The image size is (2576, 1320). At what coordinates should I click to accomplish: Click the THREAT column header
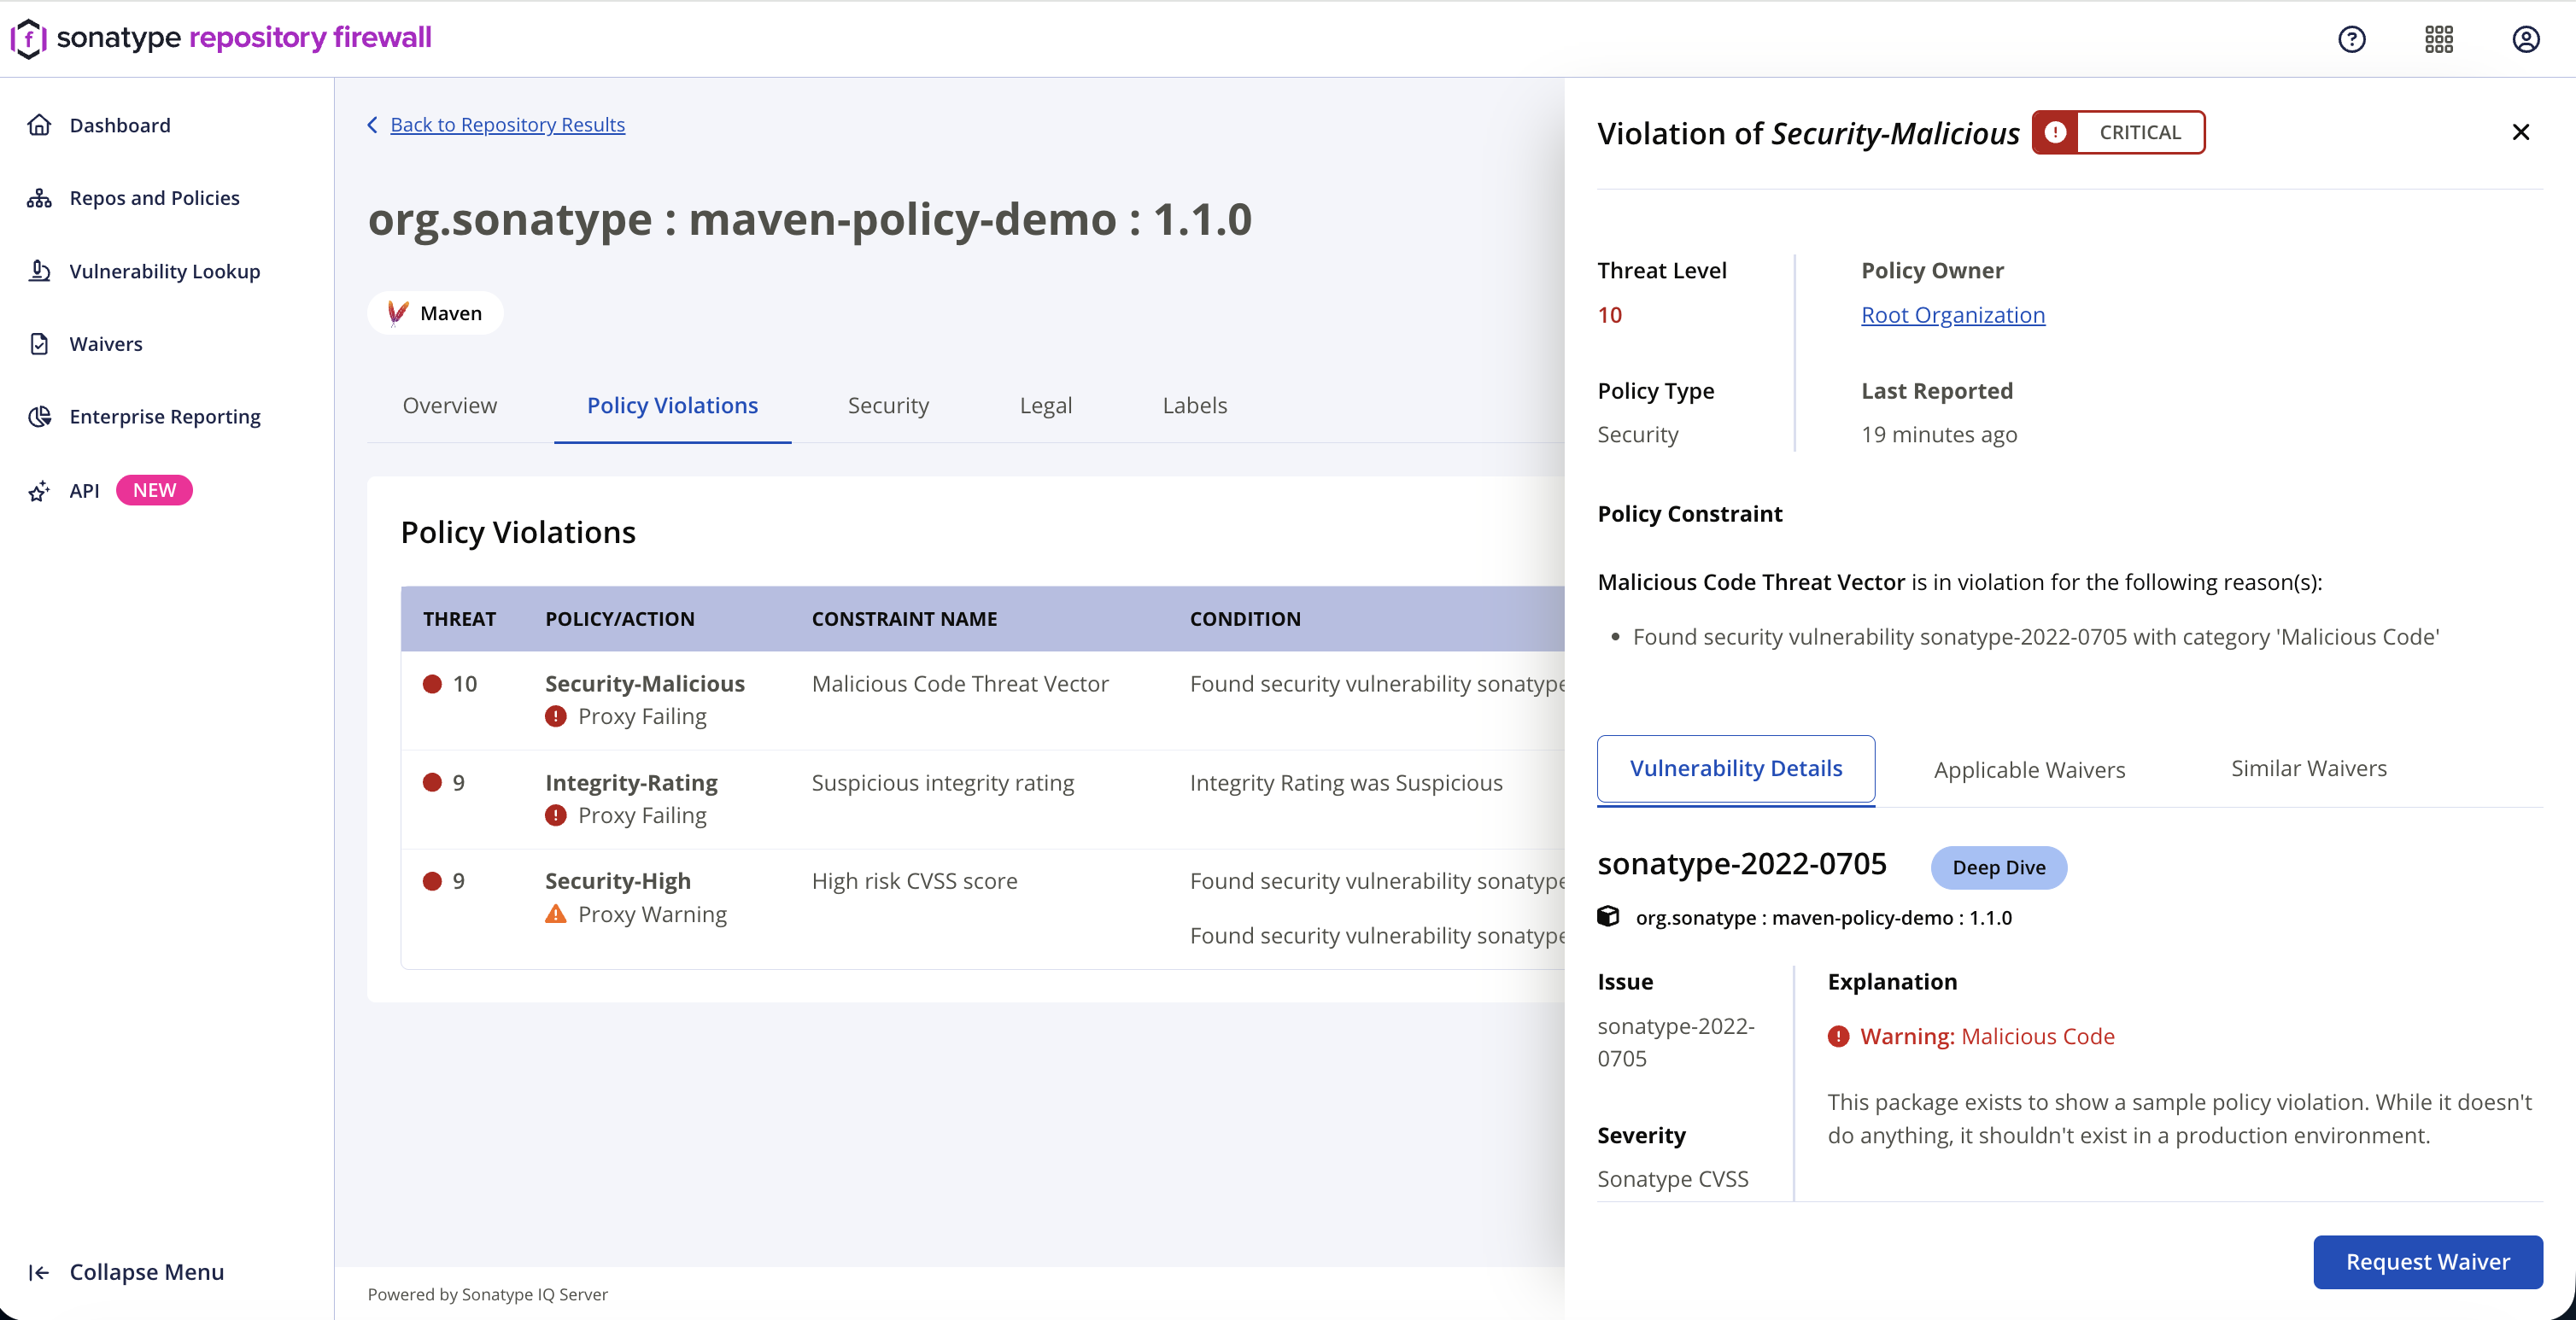(459, 619)
